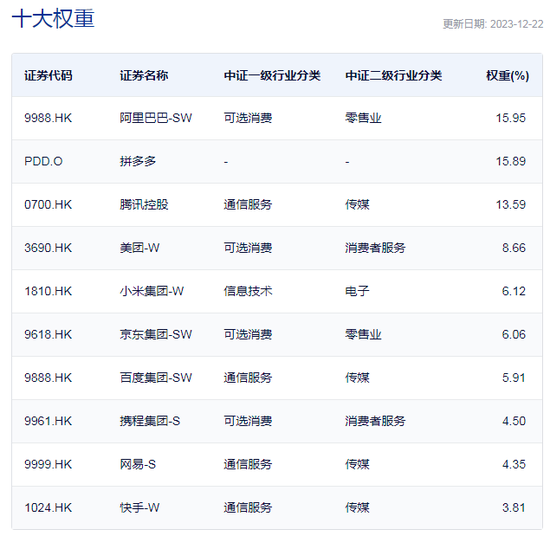Screen dimensions: 550x536
Task: Click 传媒 in the 快手-W row
Action: [x=357, y=508]
